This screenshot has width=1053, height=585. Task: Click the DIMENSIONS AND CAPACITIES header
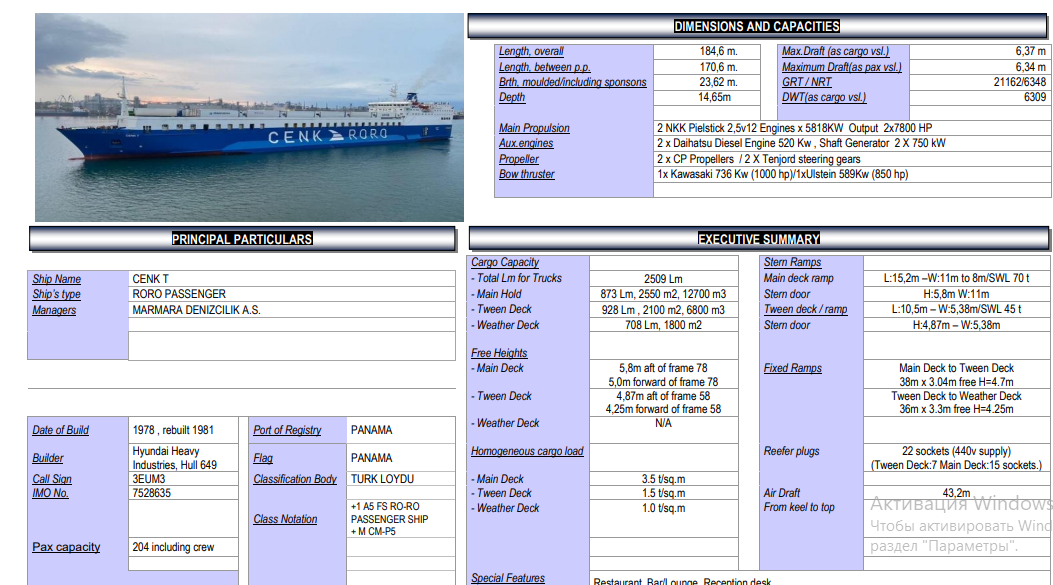coord(756,27)
